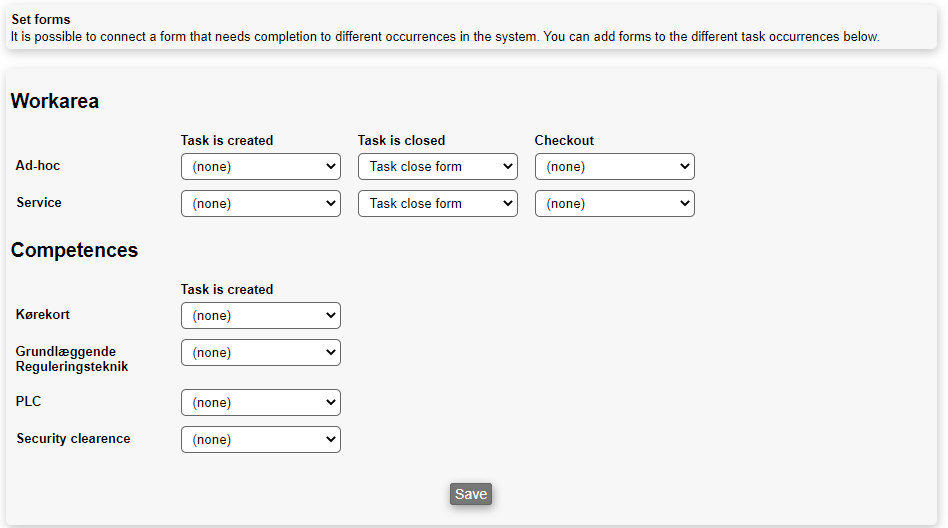This screenshot has height=528, width=948.
Task: Open Service 'Task is closed' dropdown
Action: 437,204
